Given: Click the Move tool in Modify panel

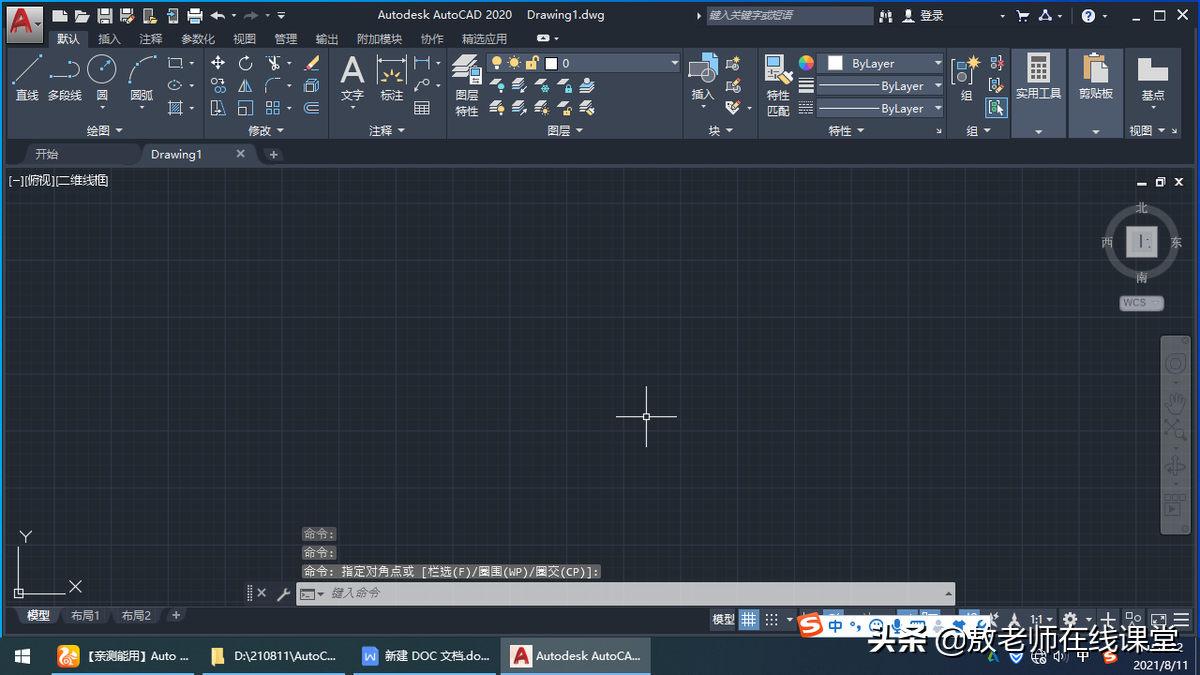Looking at the screenshot, I should coord(218,63).
